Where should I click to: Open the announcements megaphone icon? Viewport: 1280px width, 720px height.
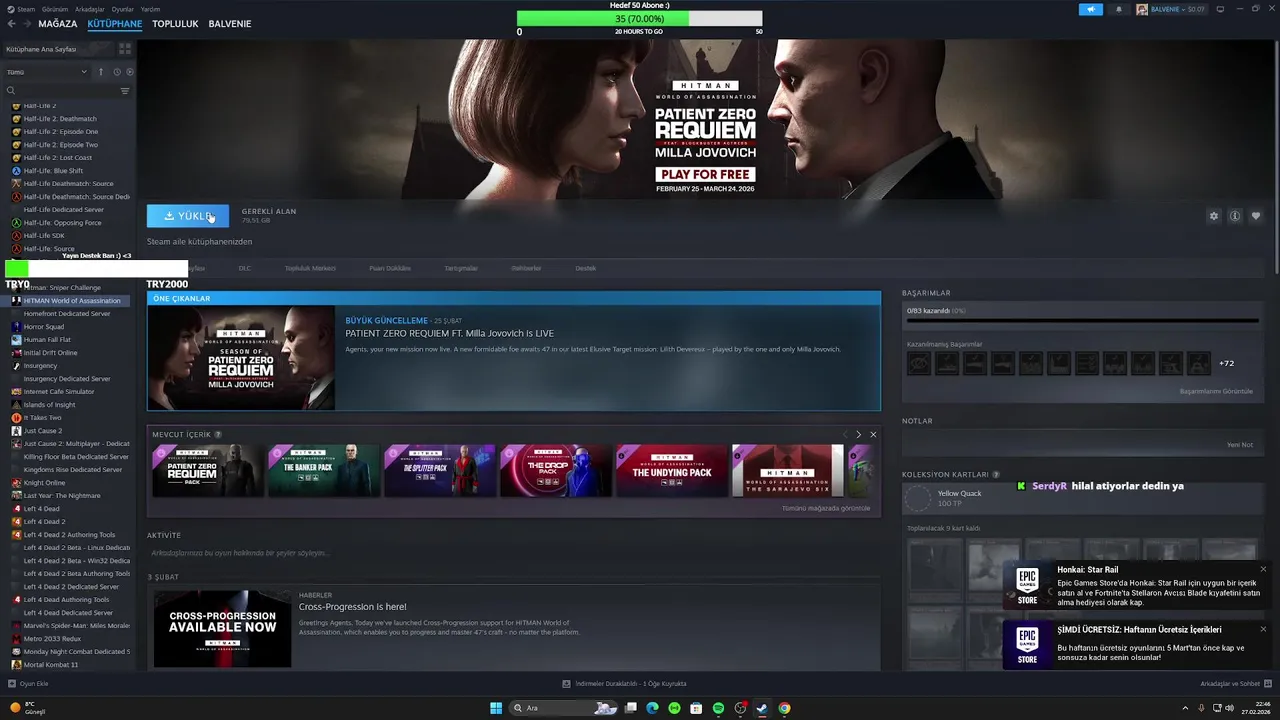point(1090,9)
